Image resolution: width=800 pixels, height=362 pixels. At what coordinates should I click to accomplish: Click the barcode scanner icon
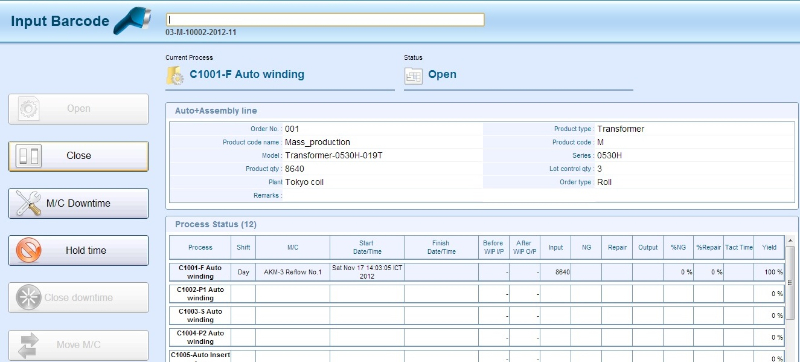click(132, 21)
